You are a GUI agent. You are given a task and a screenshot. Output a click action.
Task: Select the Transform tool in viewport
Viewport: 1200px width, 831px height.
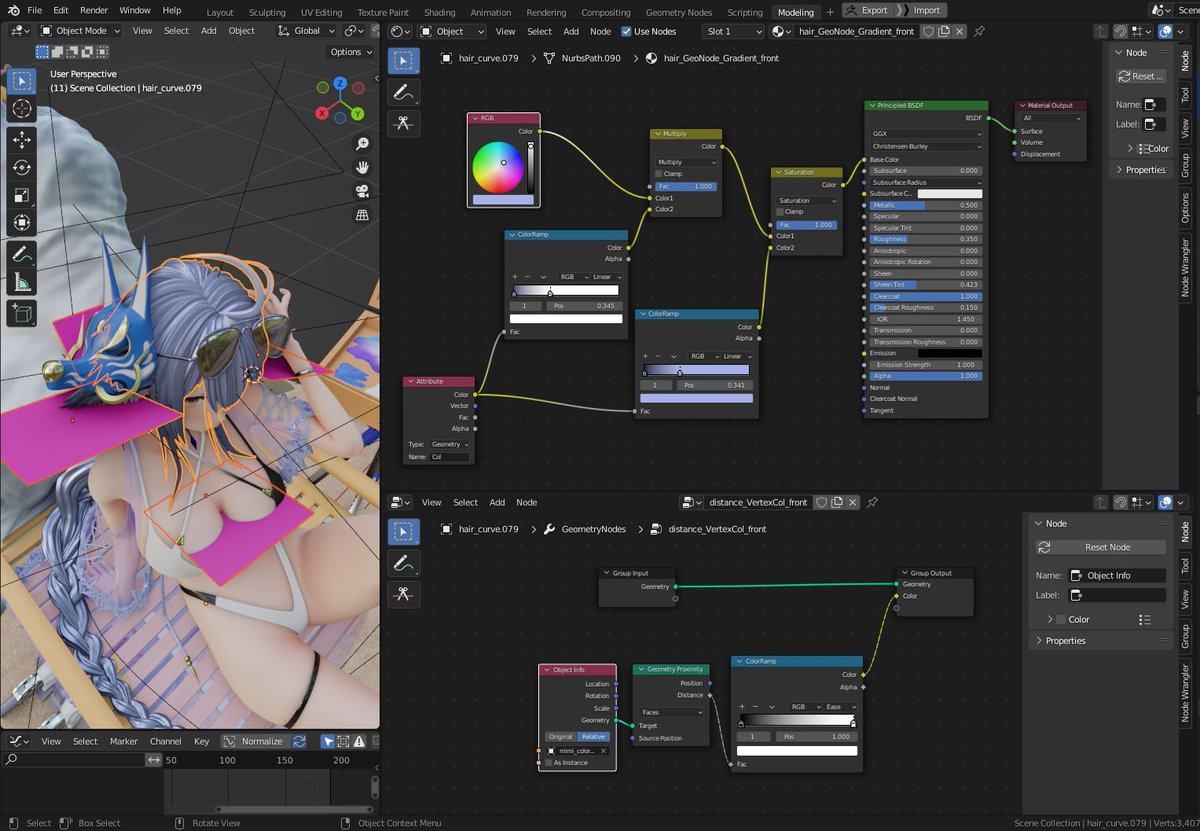click(x=21, y=222)
